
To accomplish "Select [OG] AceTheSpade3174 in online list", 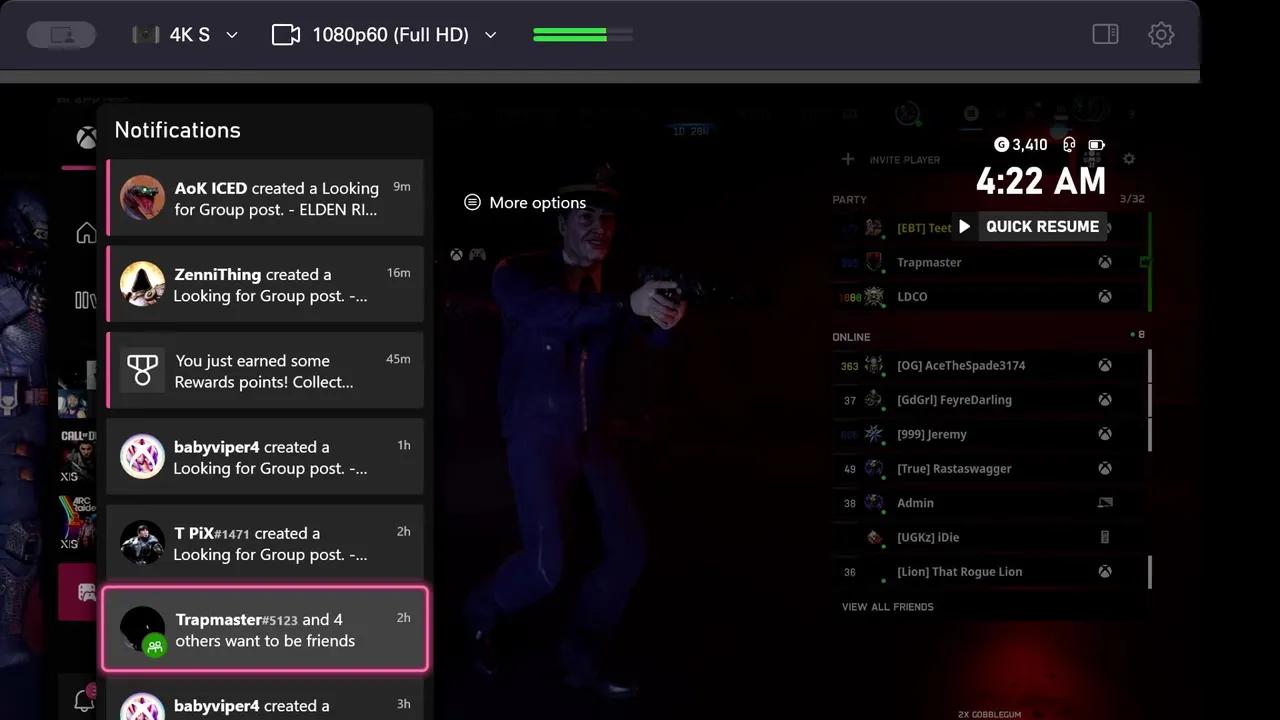I will (x=988, y=366).
